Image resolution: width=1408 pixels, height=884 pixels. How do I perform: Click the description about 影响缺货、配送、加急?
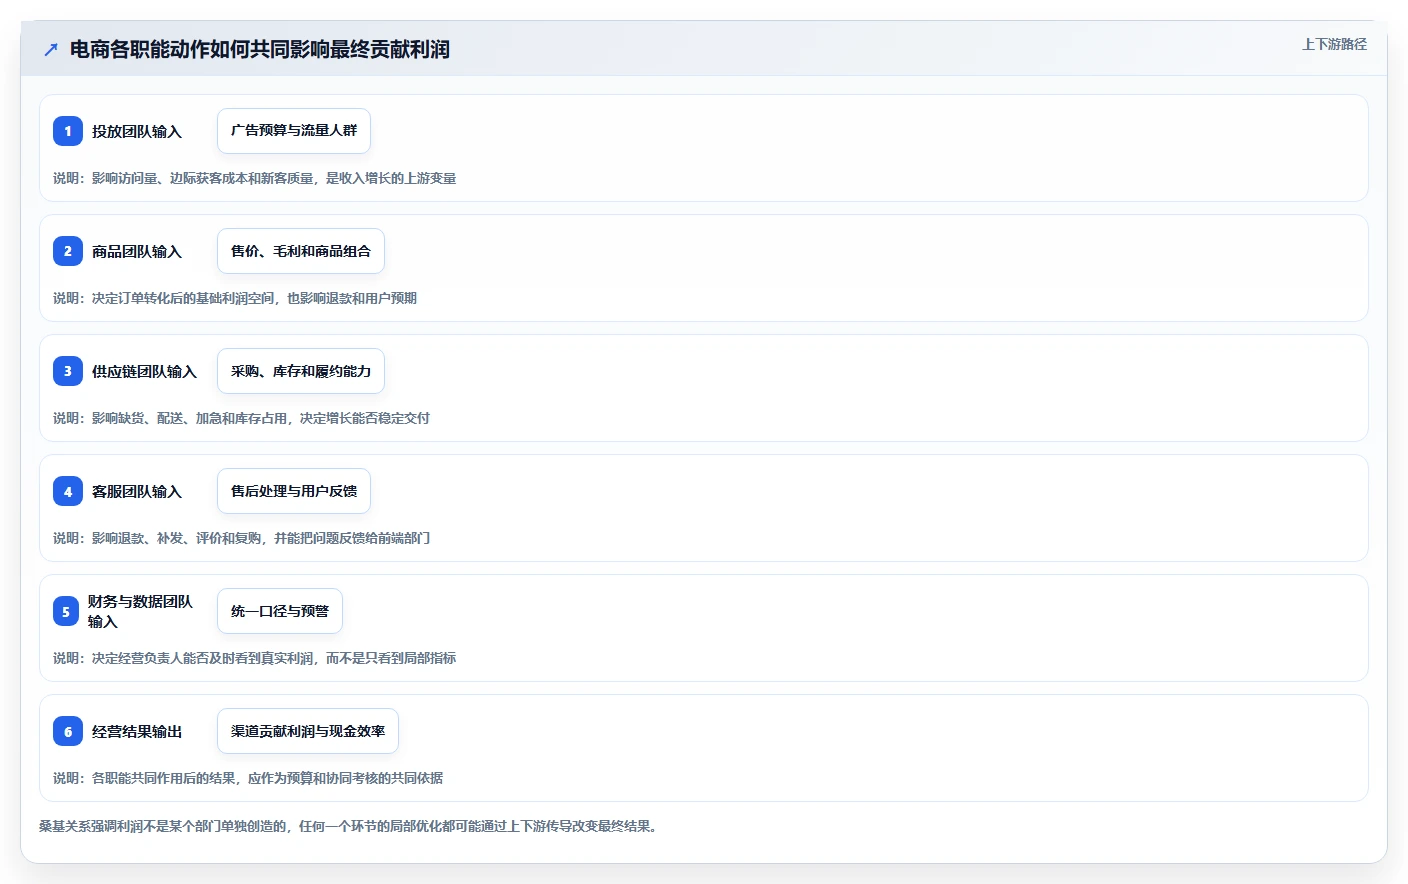pyautogui.click(x=242, y=418)
